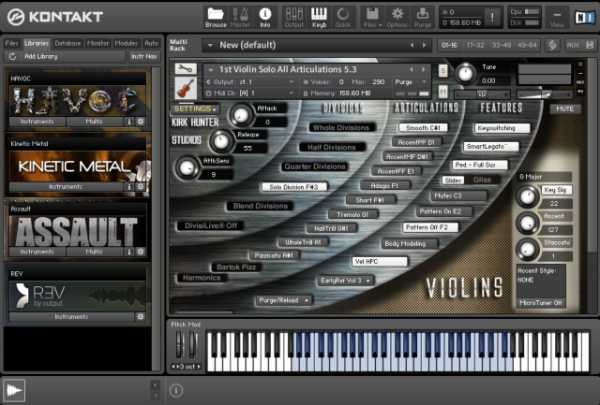The height and width of the screenshot is (405, 600).
Task: Open the Quick-load catalog icon
Action: click(343, 18)
